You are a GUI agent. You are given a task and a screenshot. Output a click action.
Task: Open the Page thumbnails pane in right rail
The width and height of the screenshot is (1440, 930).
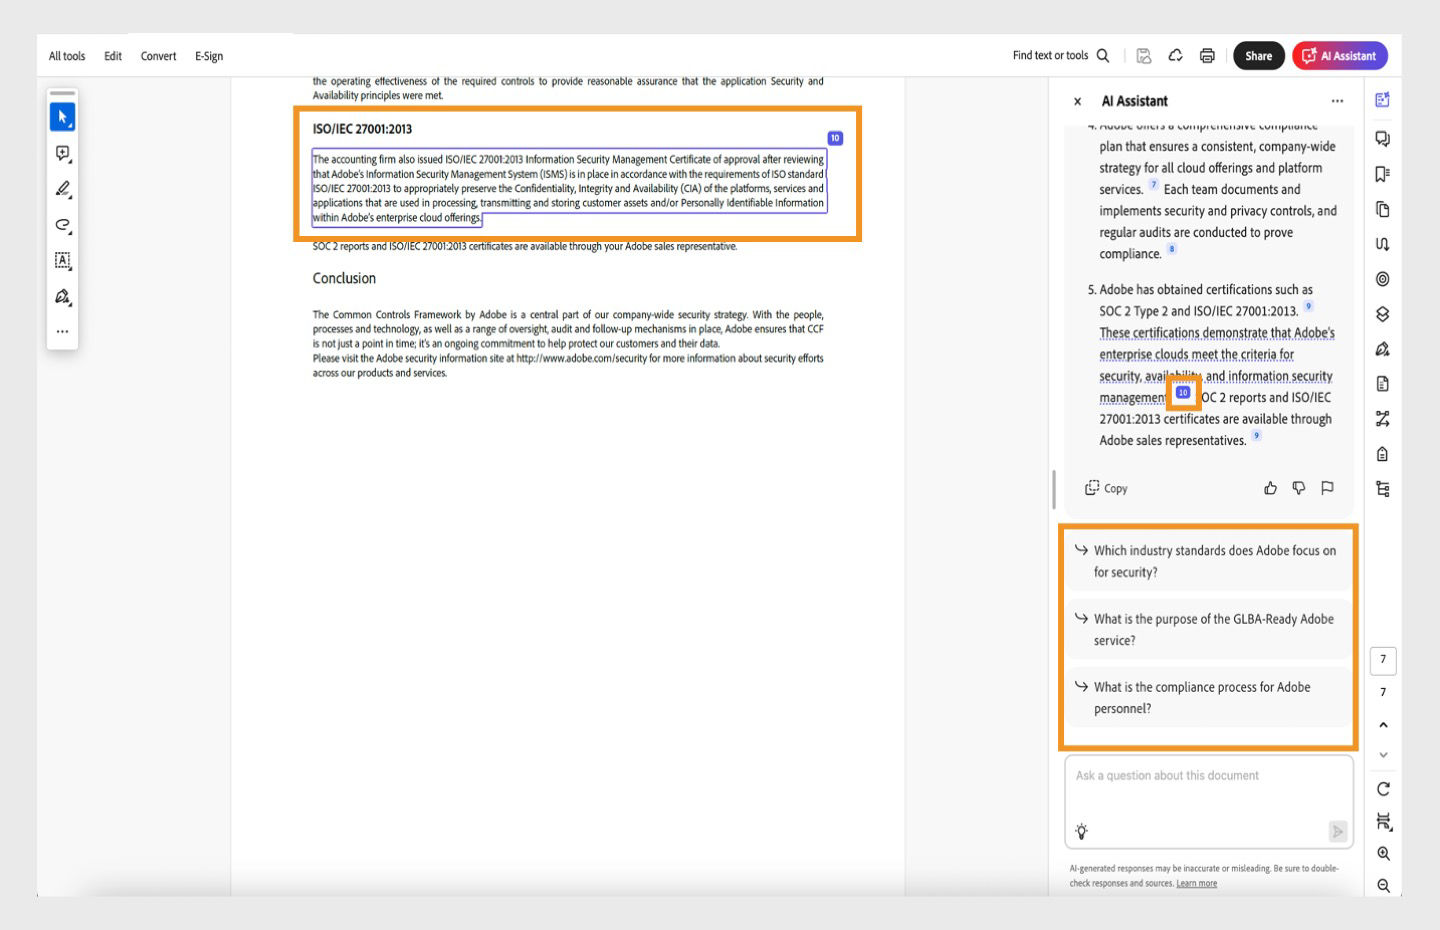(1382, 209)
